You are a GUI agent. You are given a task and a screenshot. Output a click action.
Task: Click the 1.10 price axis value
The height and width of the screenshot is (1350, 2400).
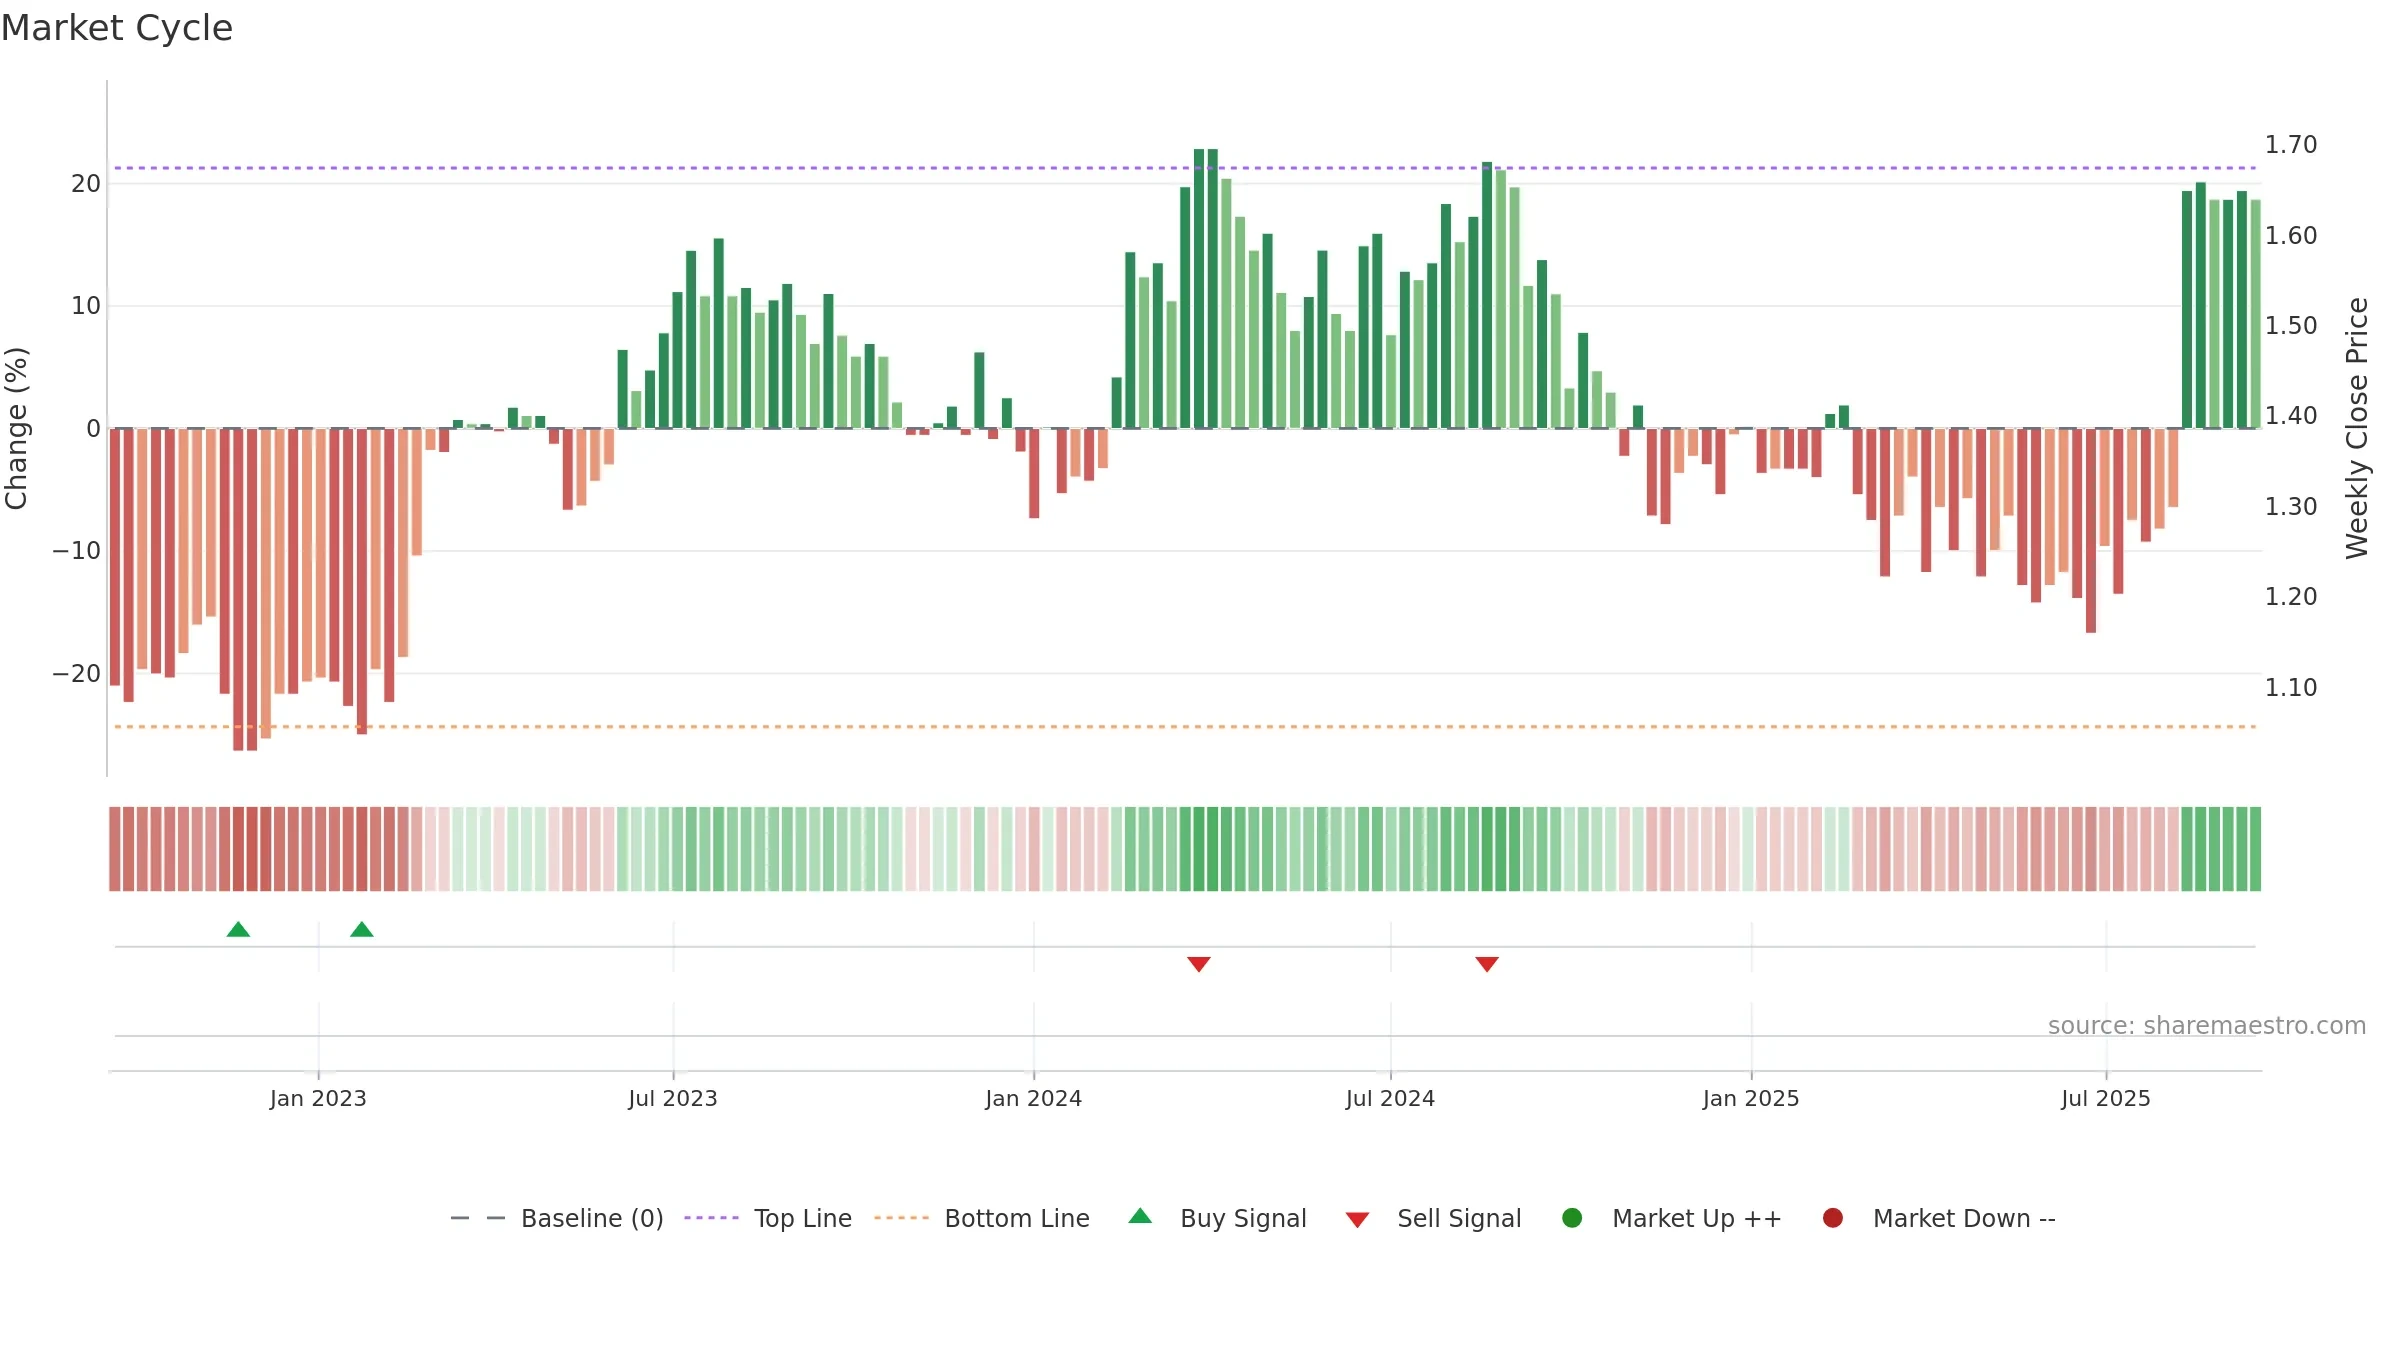coord(2291,688)
